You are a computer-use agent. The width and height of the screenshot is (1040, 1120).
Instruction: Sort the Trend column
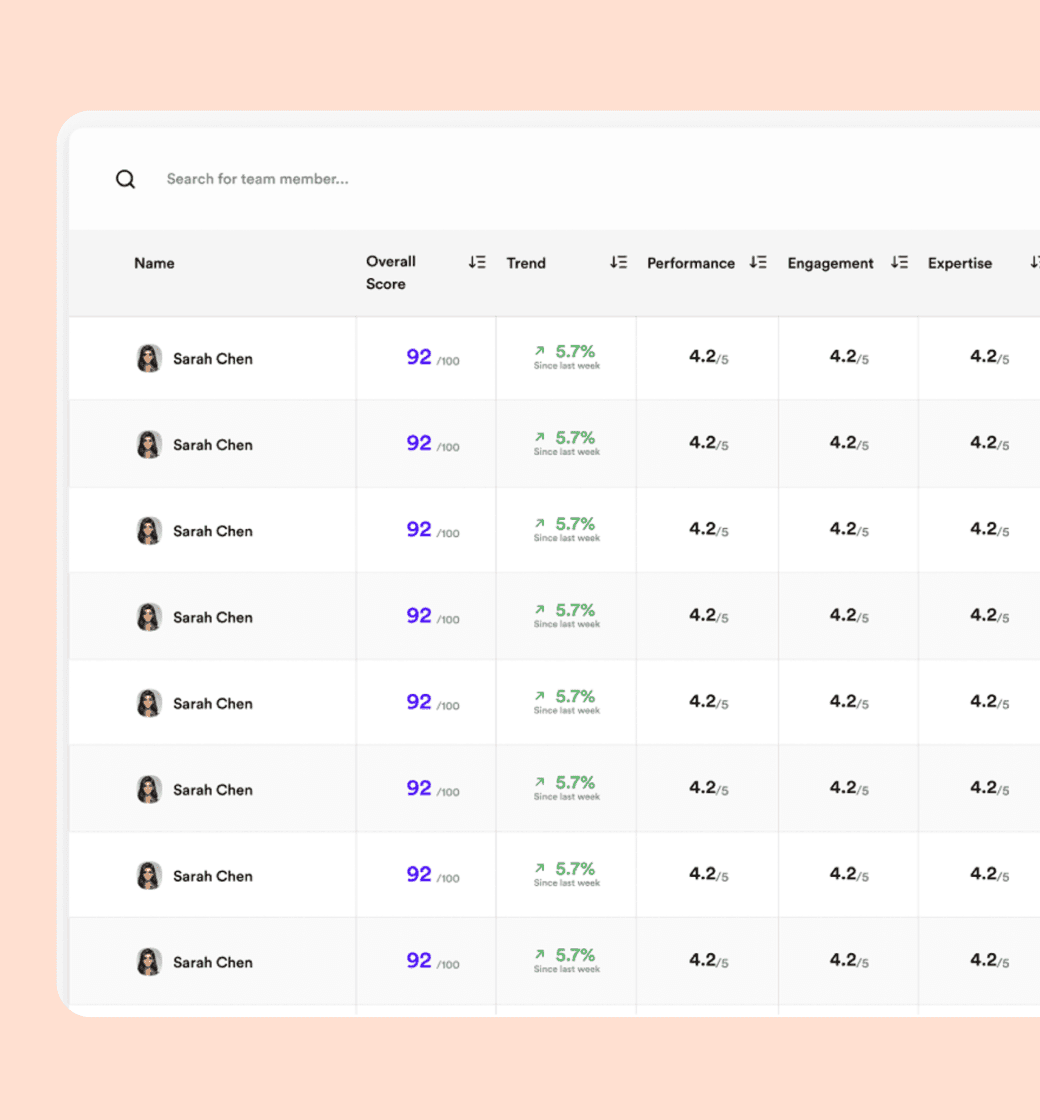(x=619, y=262)
